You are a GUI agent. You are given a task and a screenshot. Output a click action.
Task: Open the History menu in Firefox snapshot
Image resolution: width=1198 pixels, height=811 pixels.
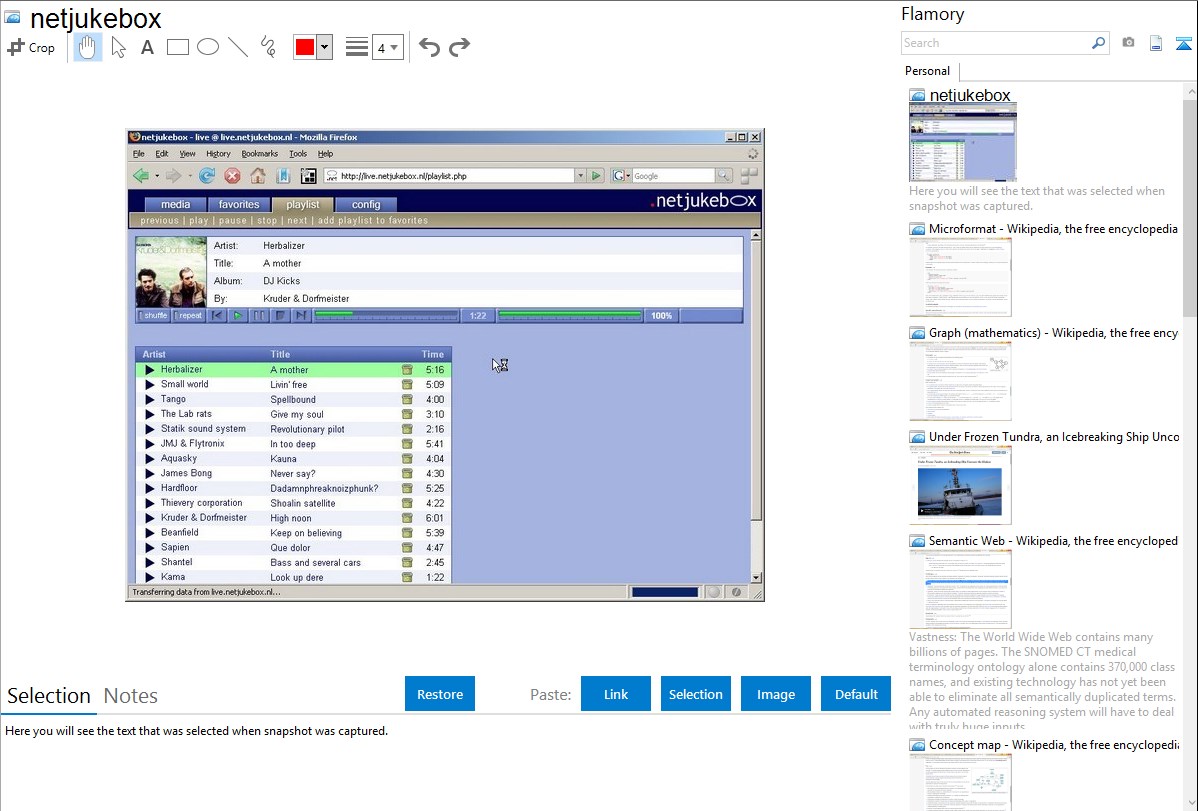[218, 154]
